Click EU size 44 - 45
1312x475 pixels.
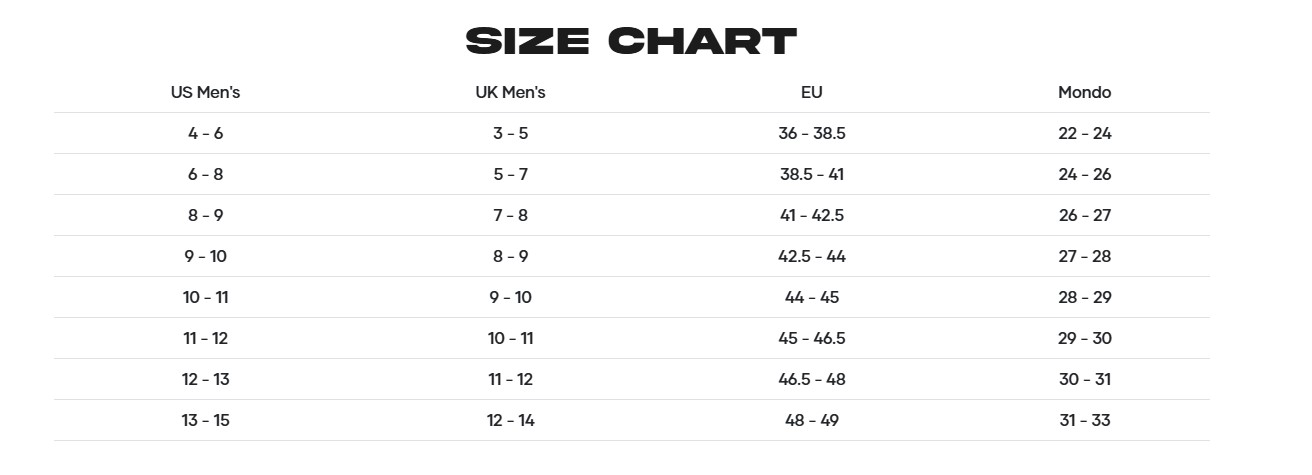[x=811, y=297]
